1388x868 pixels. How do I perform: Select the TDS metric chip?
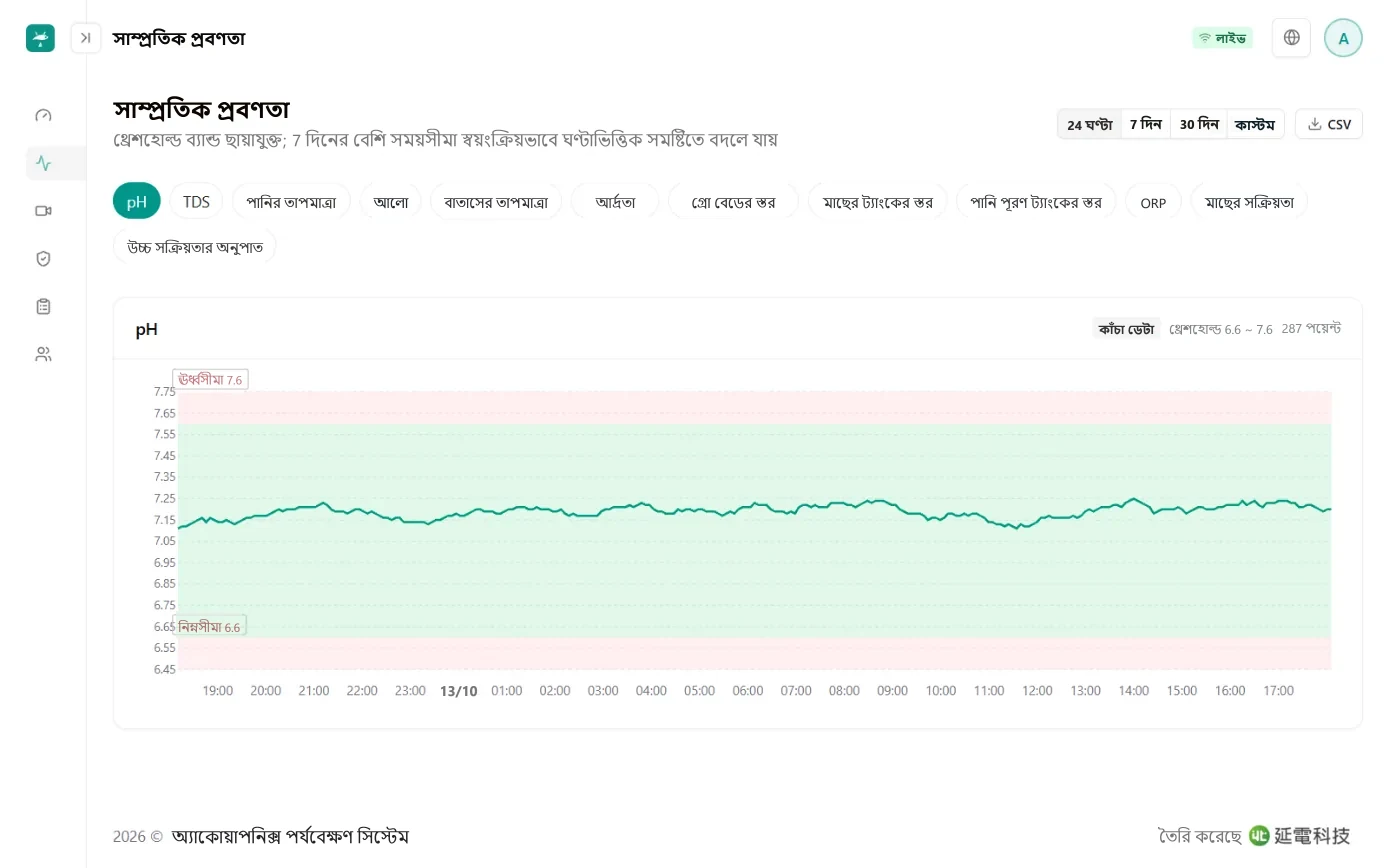(196, 202)
